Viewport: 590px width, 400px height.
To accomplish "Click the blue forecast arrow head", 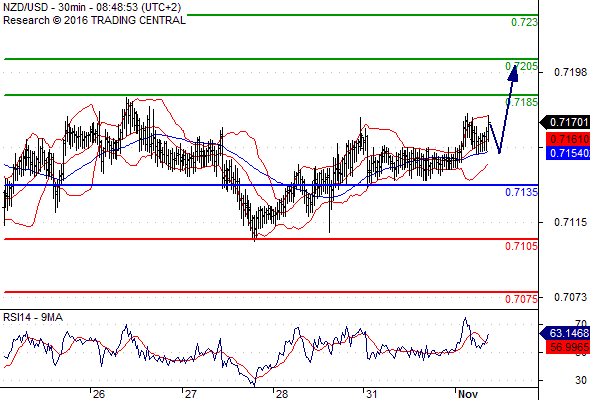I will point(513,73).
